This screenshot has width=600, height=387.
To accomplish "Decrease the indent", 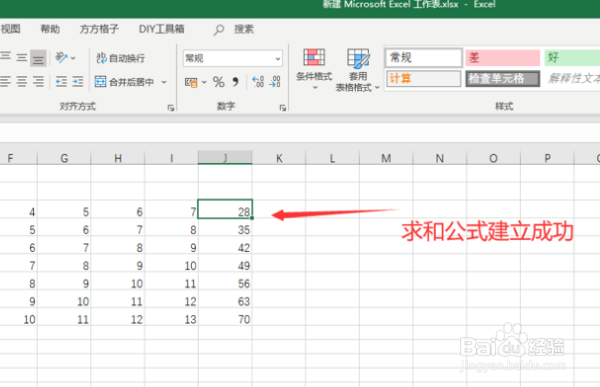I will [61, 82].
